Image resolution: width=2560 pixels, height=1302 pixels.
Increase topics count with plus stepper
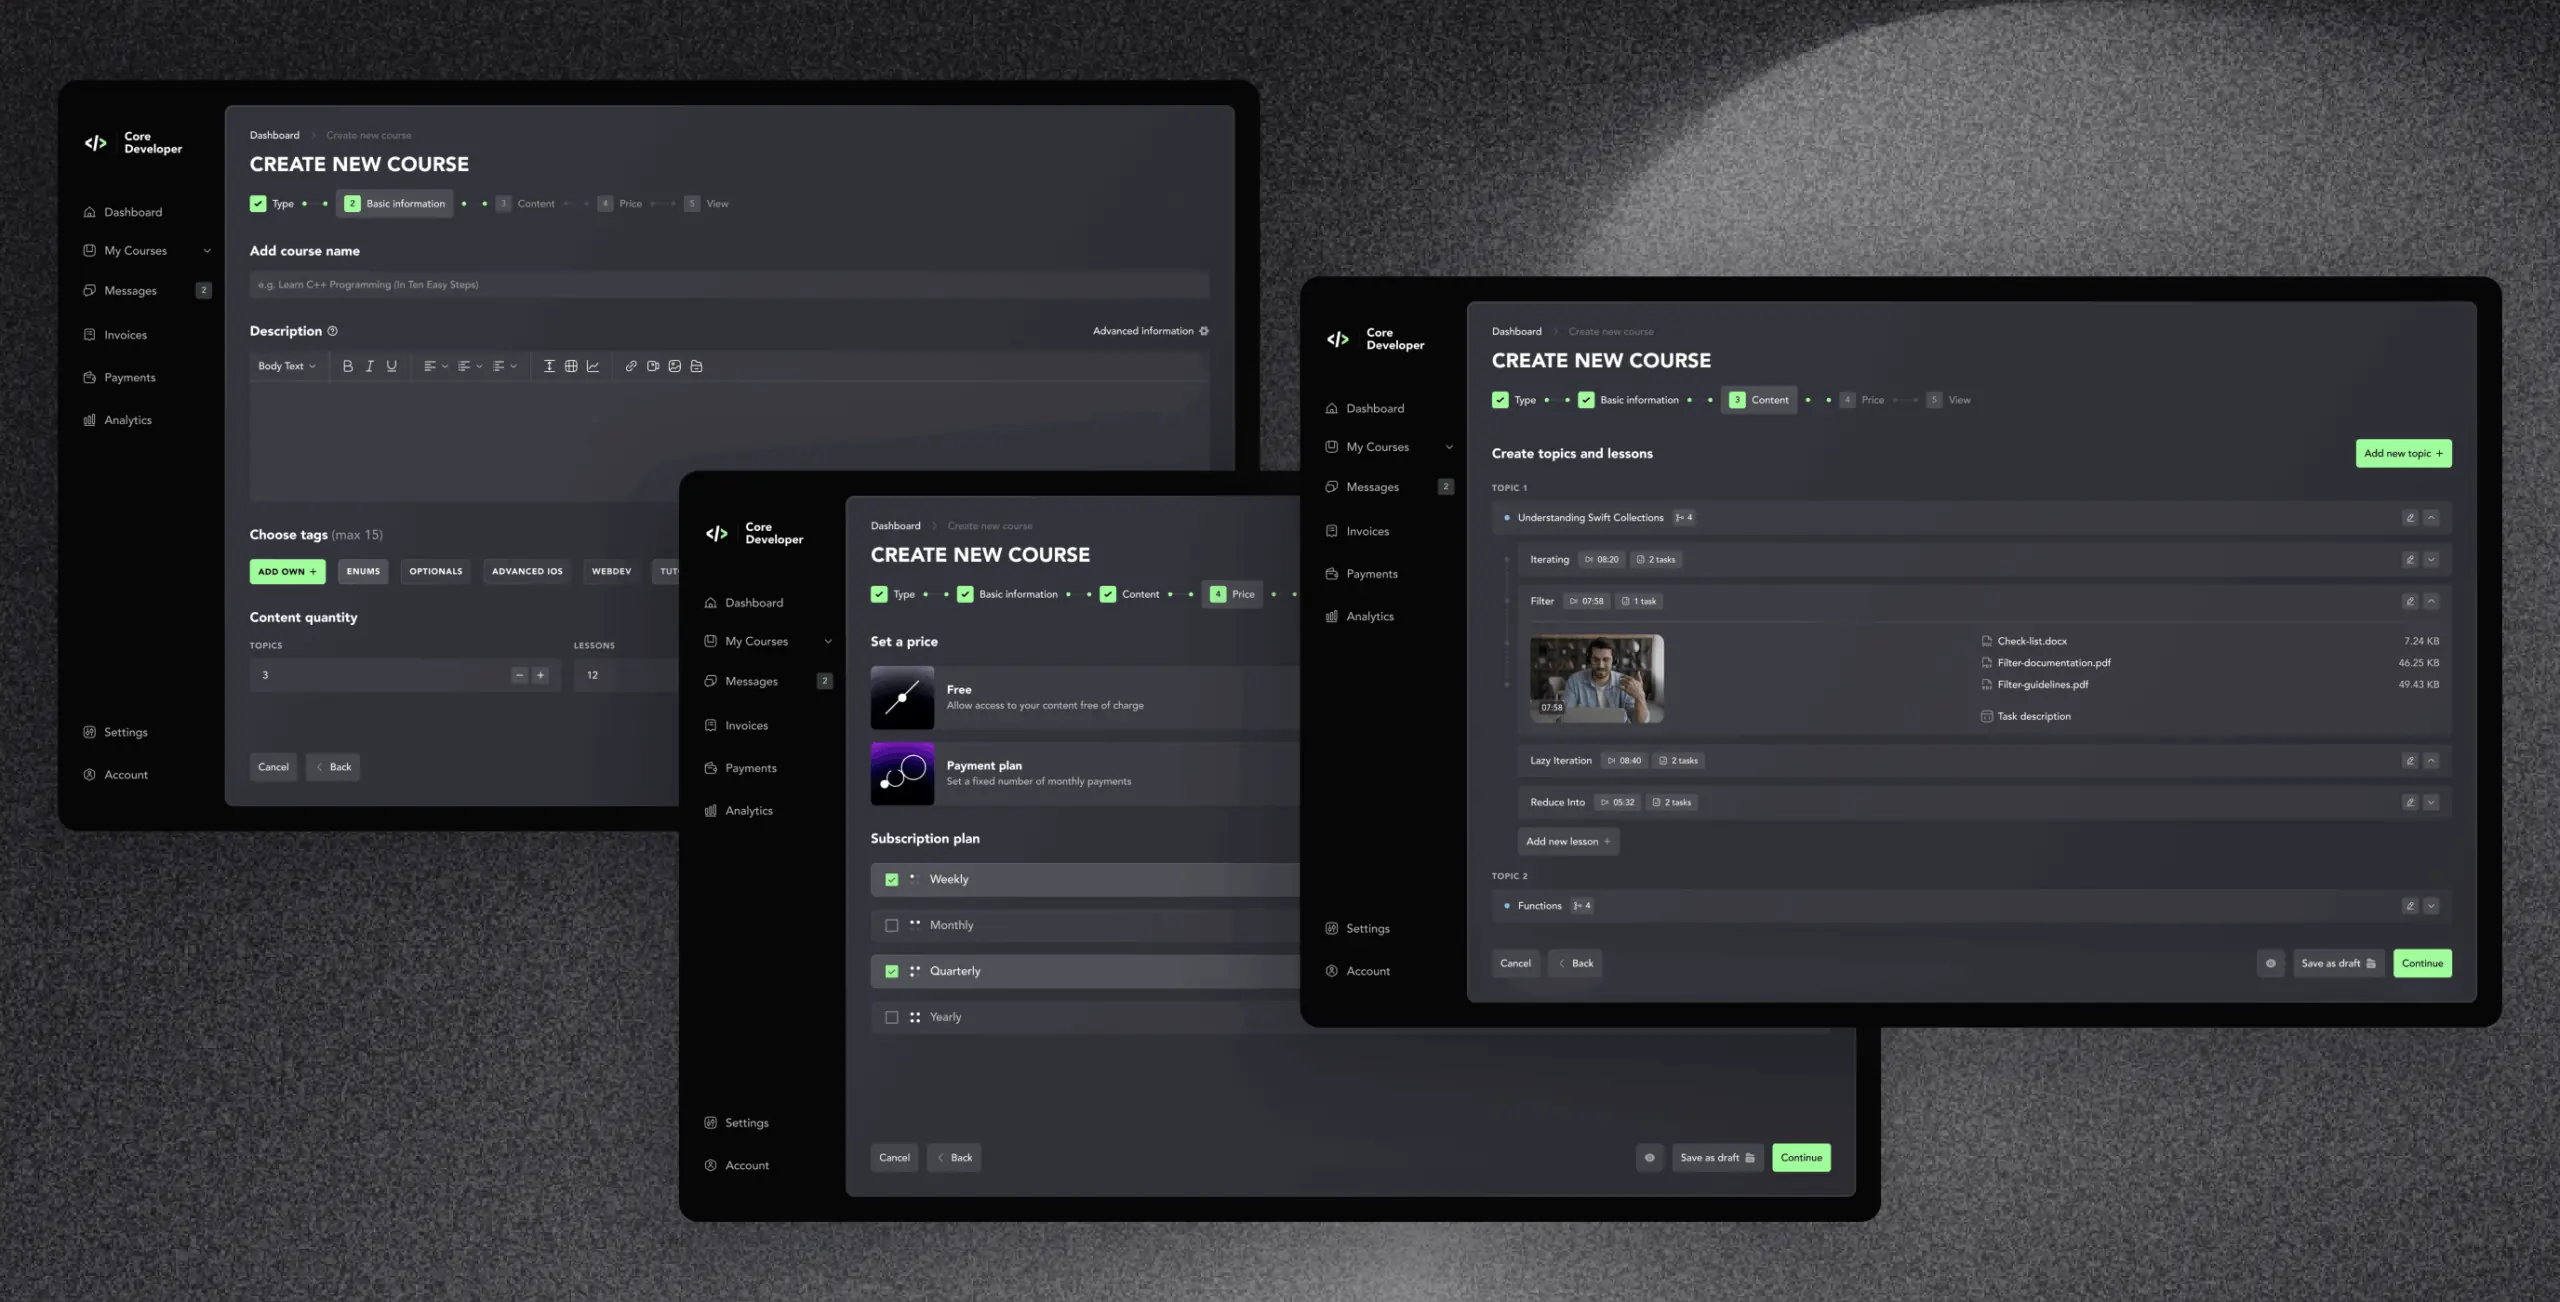(x=540, y=676)
